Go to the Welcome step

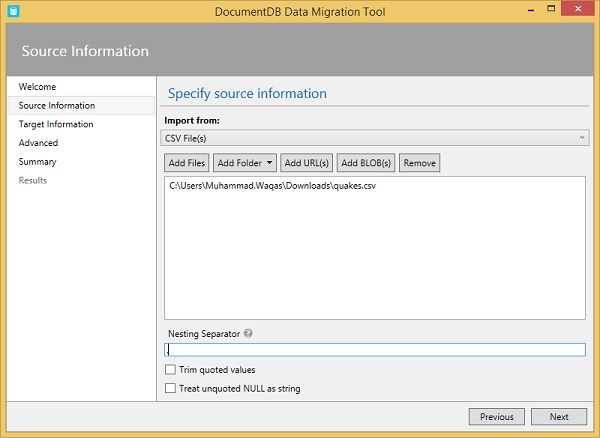point(37,87)
